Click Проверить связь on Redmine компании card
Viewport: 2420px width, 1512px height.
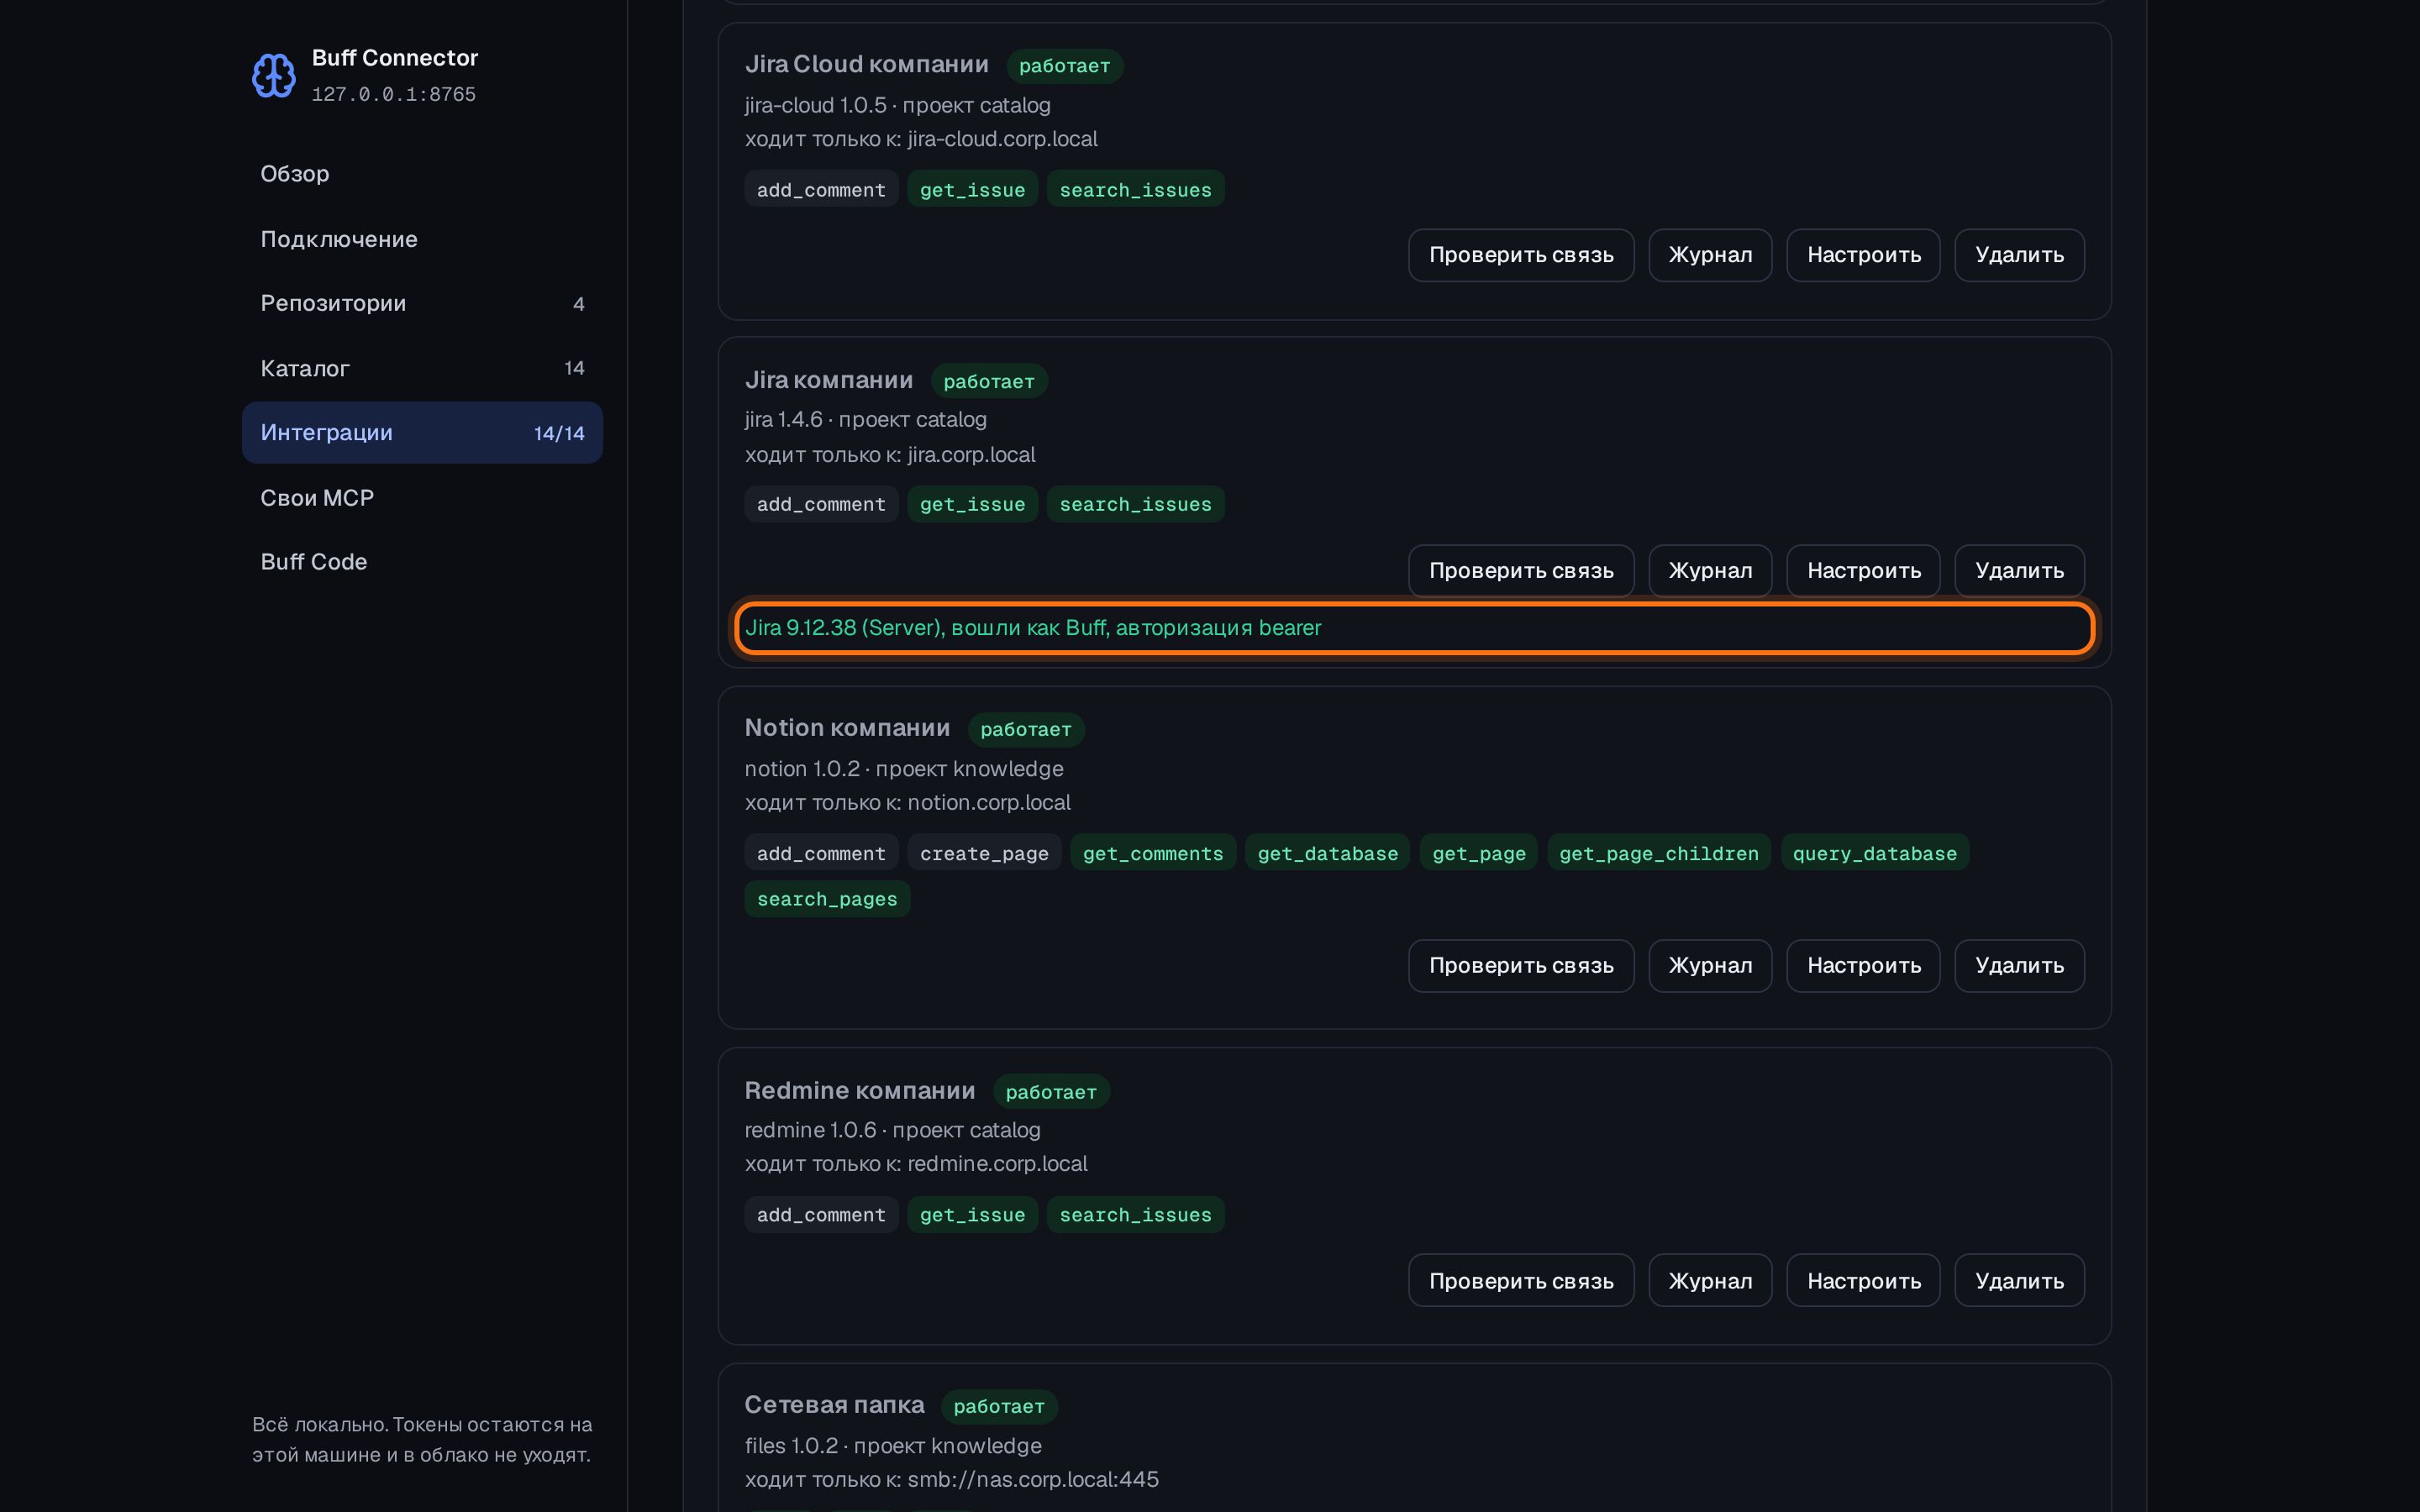click(1521, 1281)
